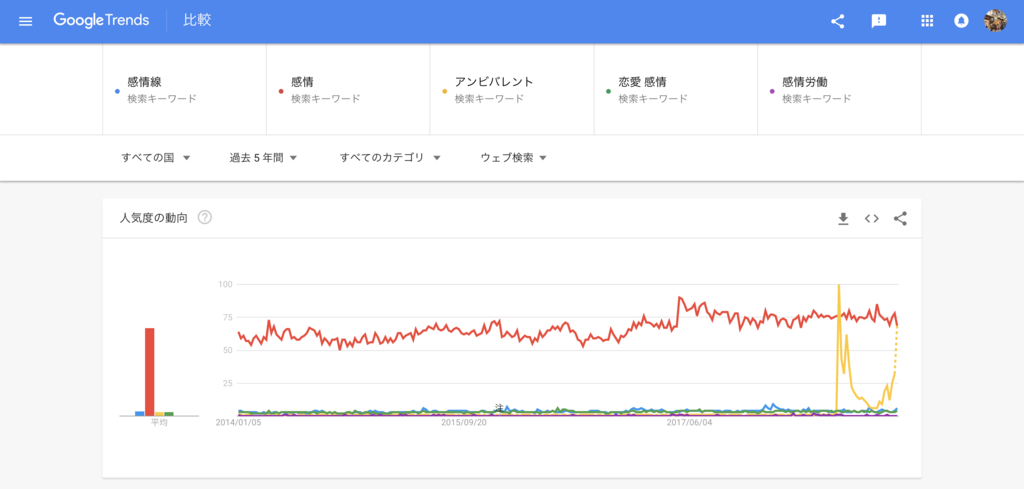
Task: Open the ウェブ検索 search type dropdown
Action: 513,158
